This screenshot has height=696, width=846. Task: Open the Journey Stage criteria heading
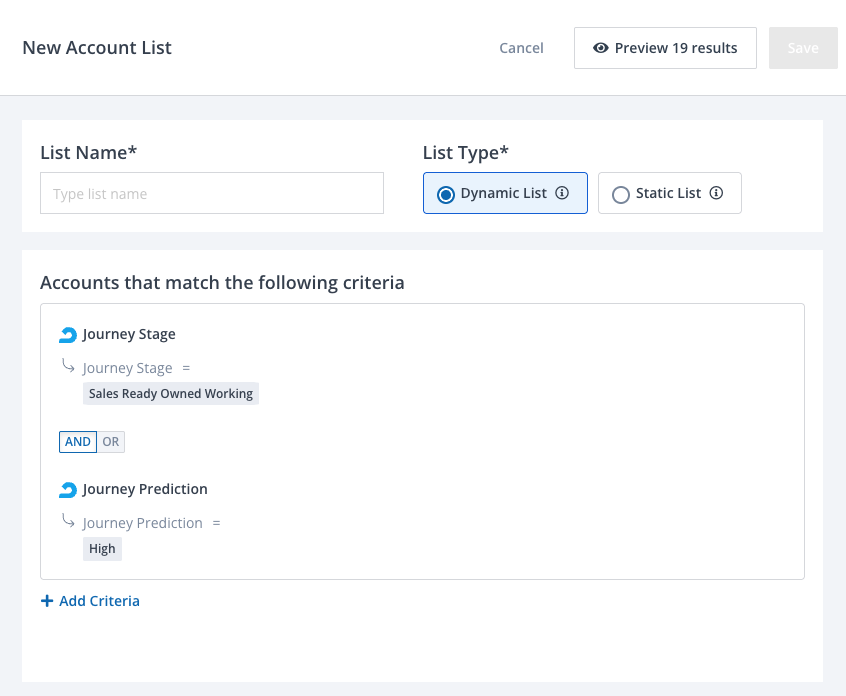(129, 335)
